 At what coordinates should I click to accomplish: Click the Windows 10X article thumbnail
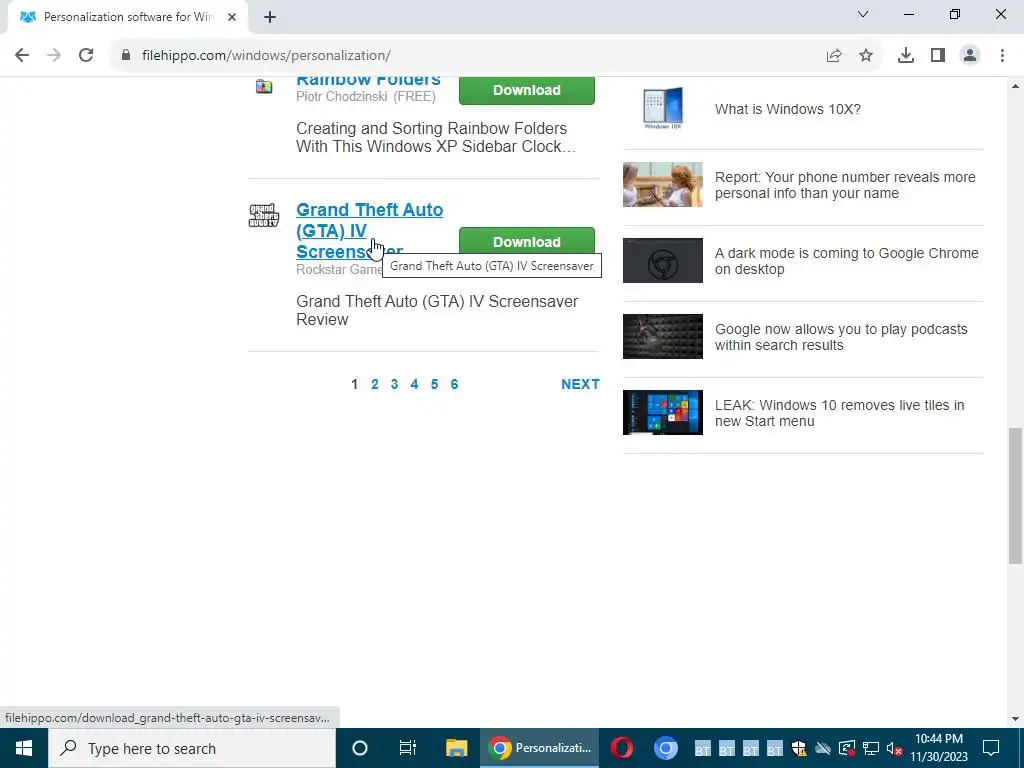pyautogui.click(x=662, y=108)
